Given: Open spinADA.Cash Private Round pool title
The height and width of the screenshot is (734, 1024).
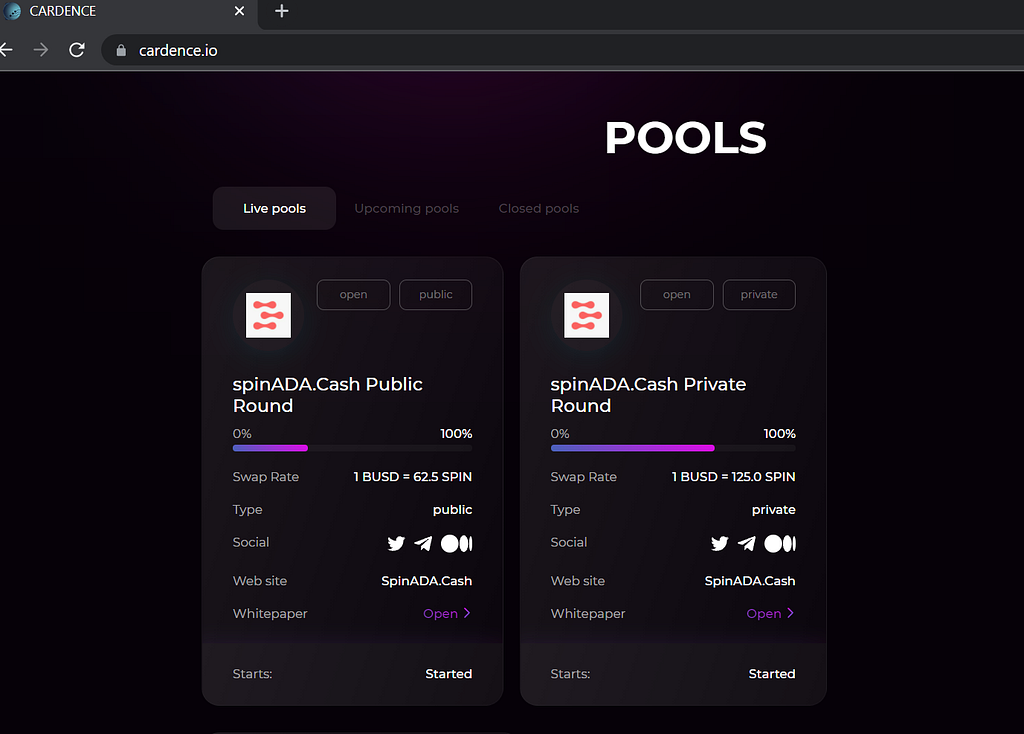Looking at the screenshot, I should click(x=648, y=395).
